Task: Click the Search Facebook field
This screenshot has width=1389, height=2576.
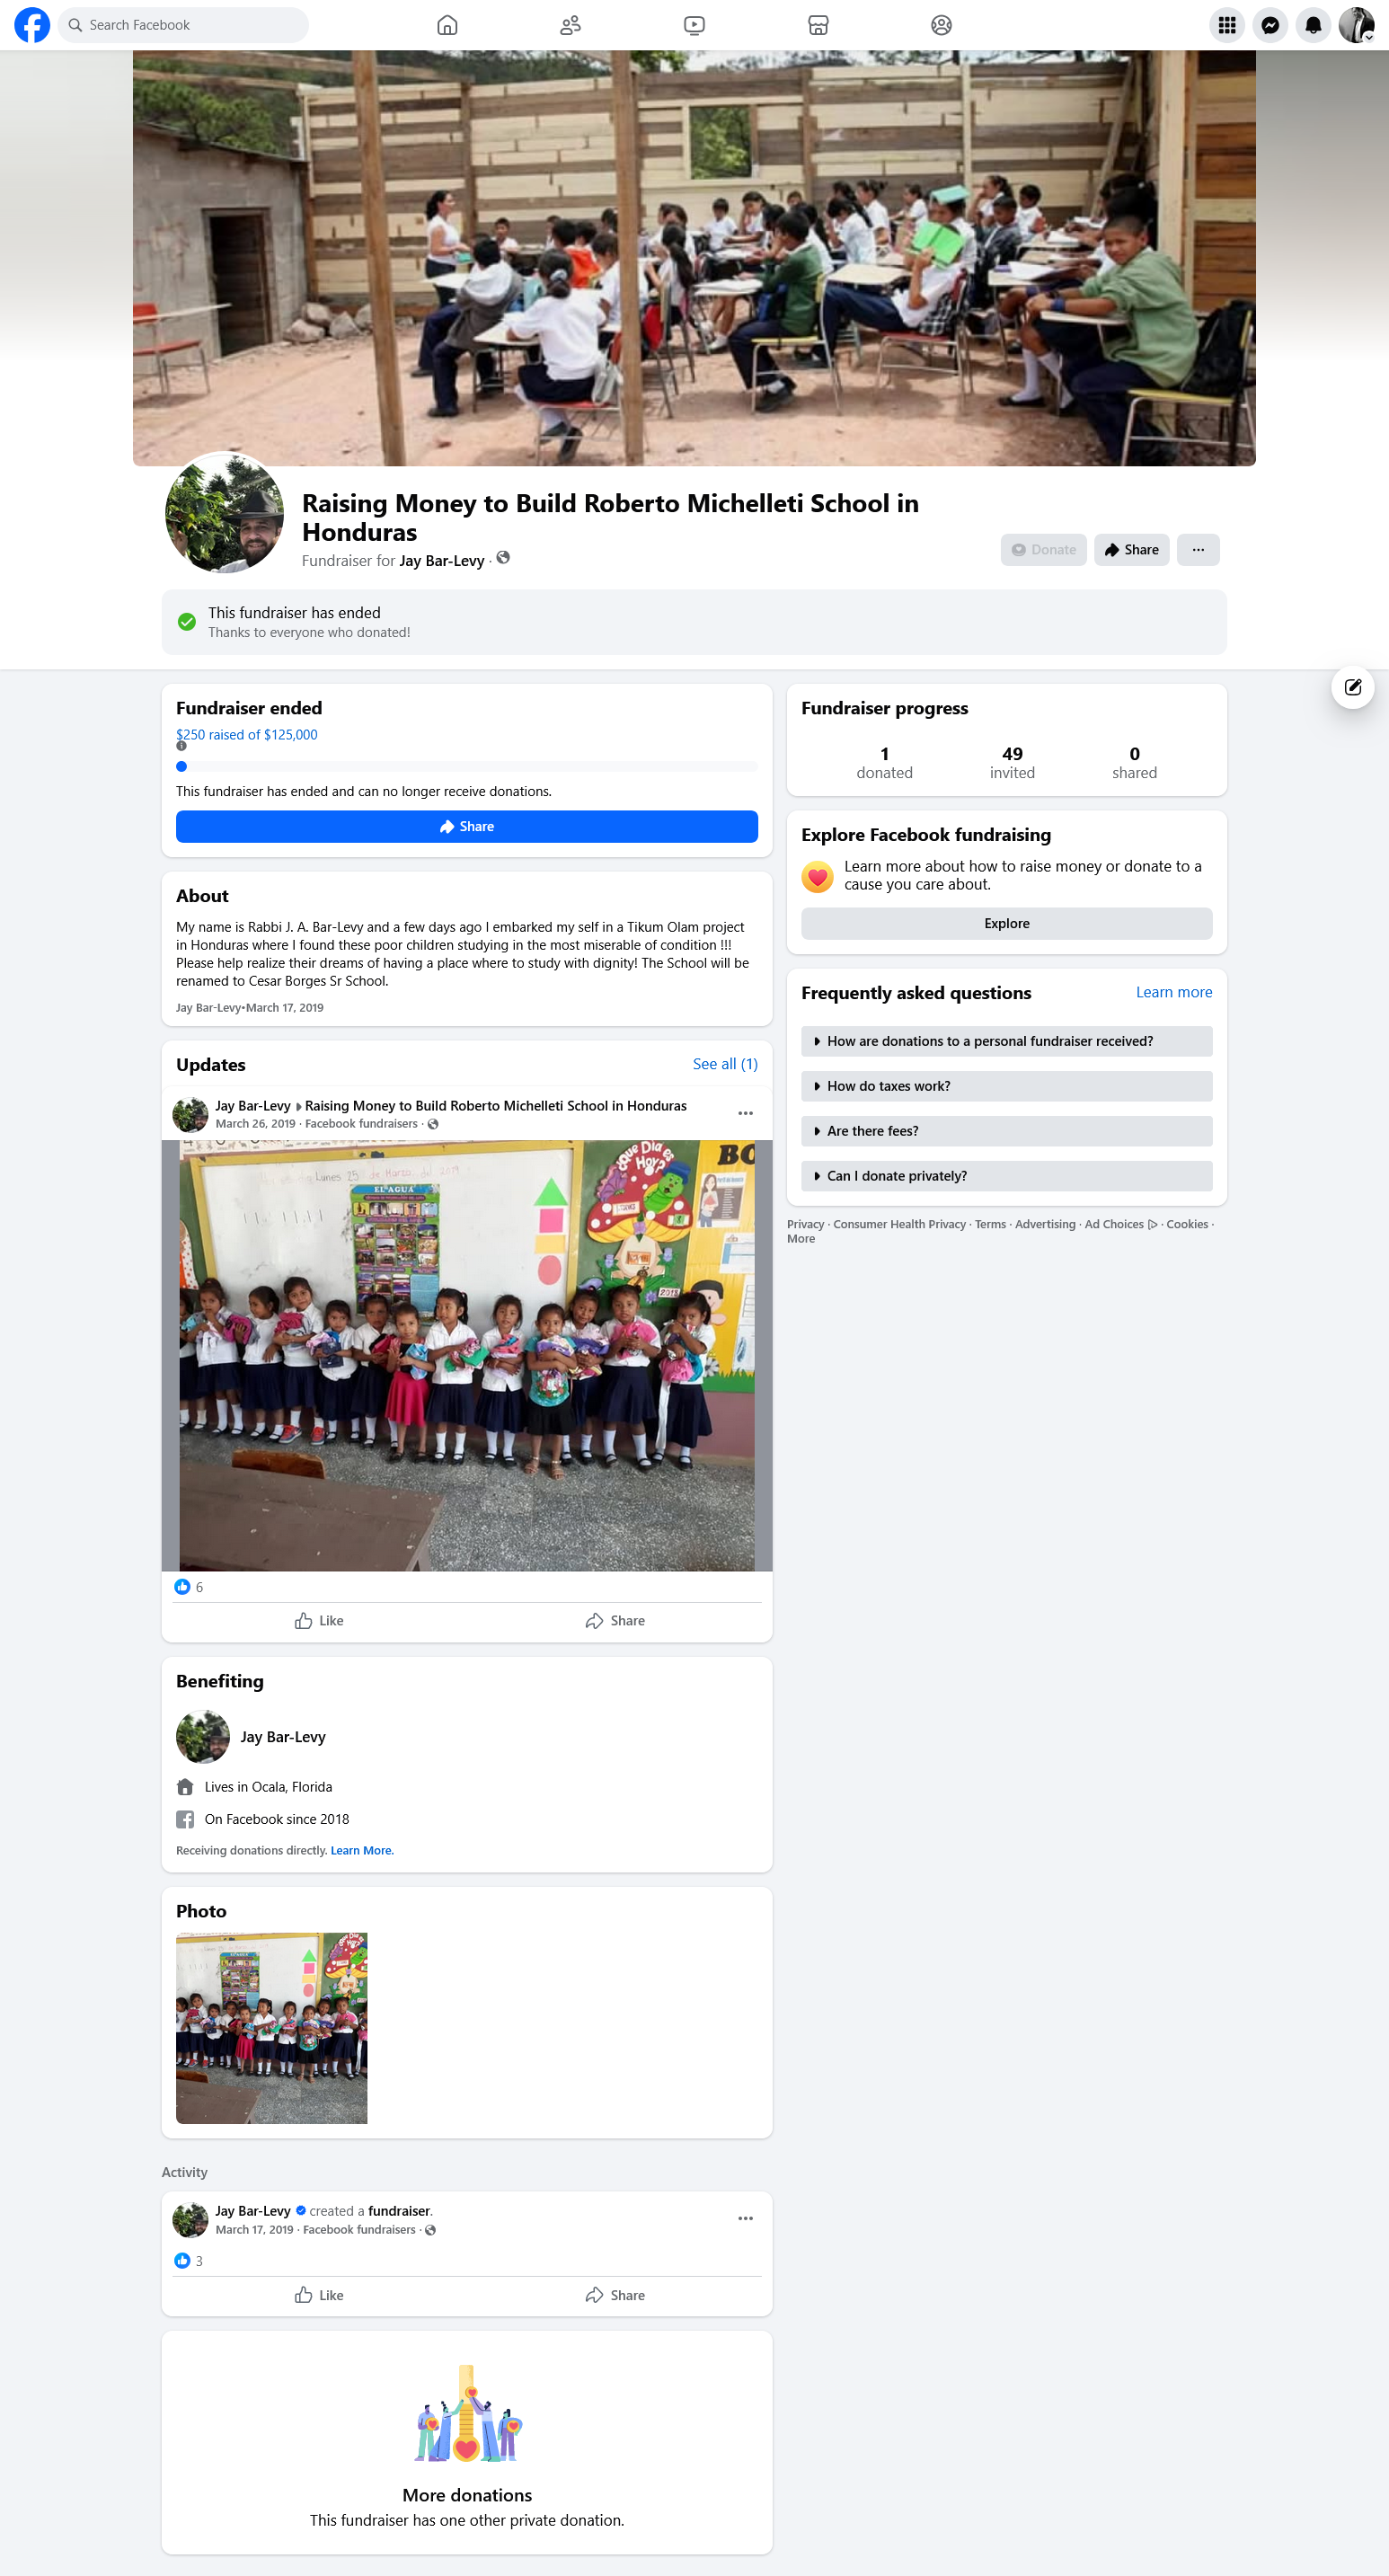Action: tap(184, 25)
